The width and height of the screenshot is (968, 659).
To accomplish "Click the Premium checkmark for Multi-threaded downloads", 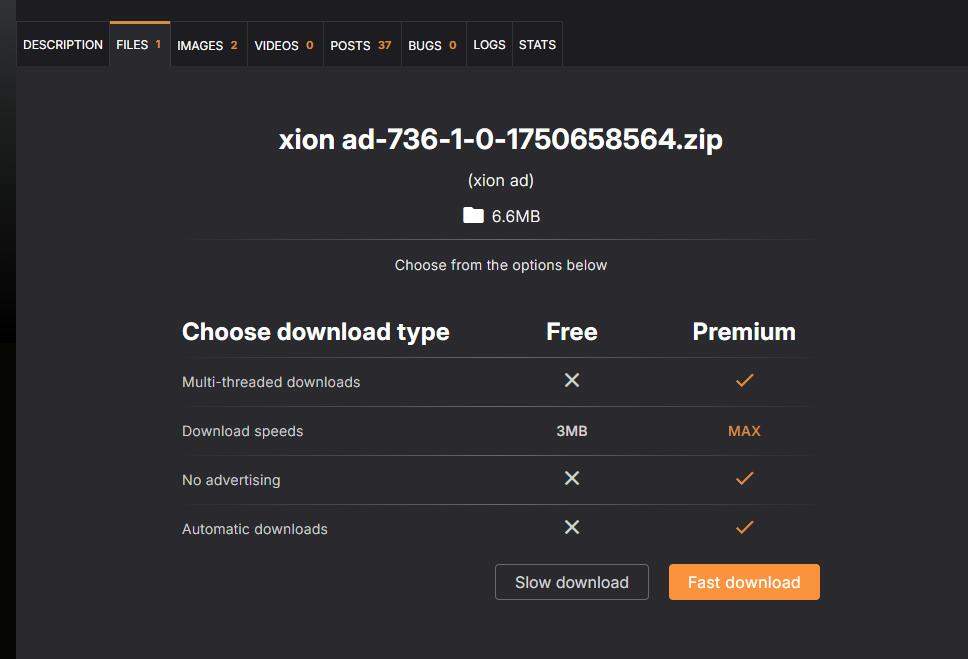I will coord(744,380).
